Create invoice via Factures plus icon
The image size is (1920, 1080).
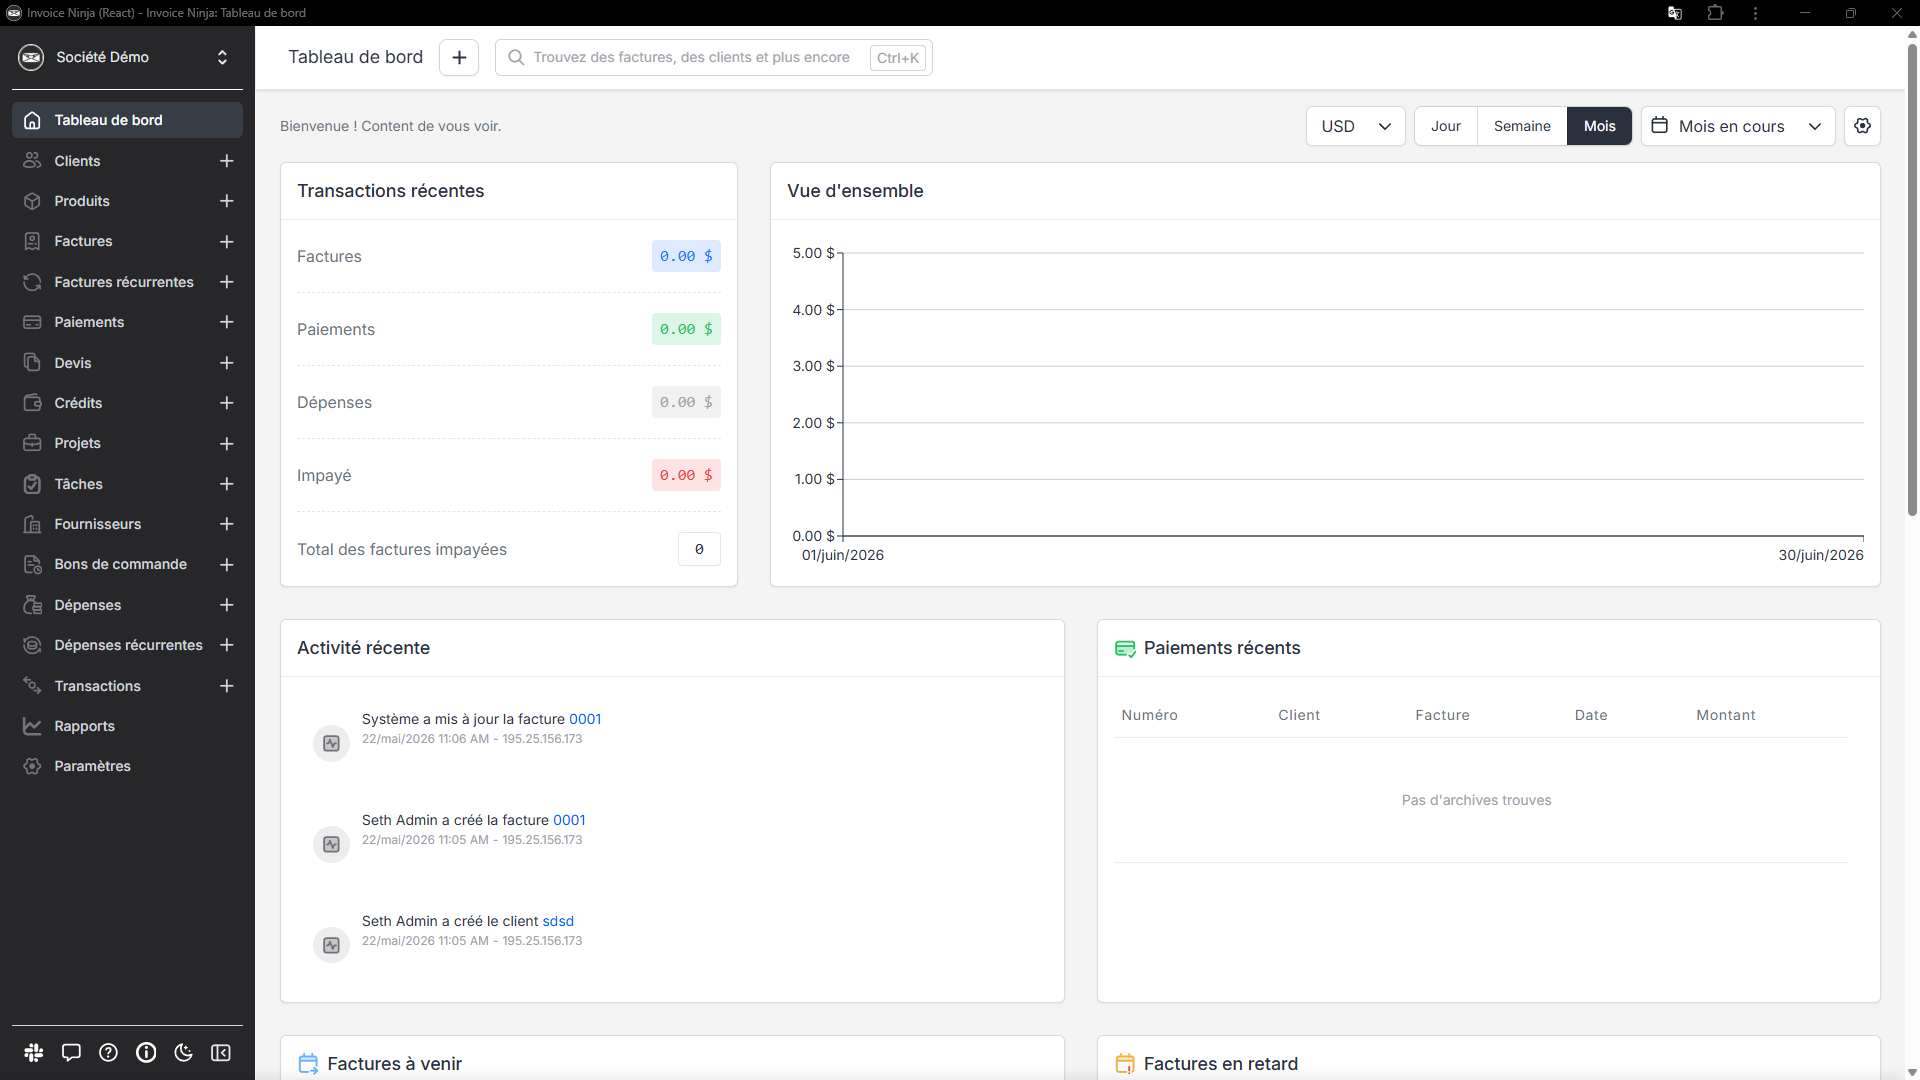[227, 242]
